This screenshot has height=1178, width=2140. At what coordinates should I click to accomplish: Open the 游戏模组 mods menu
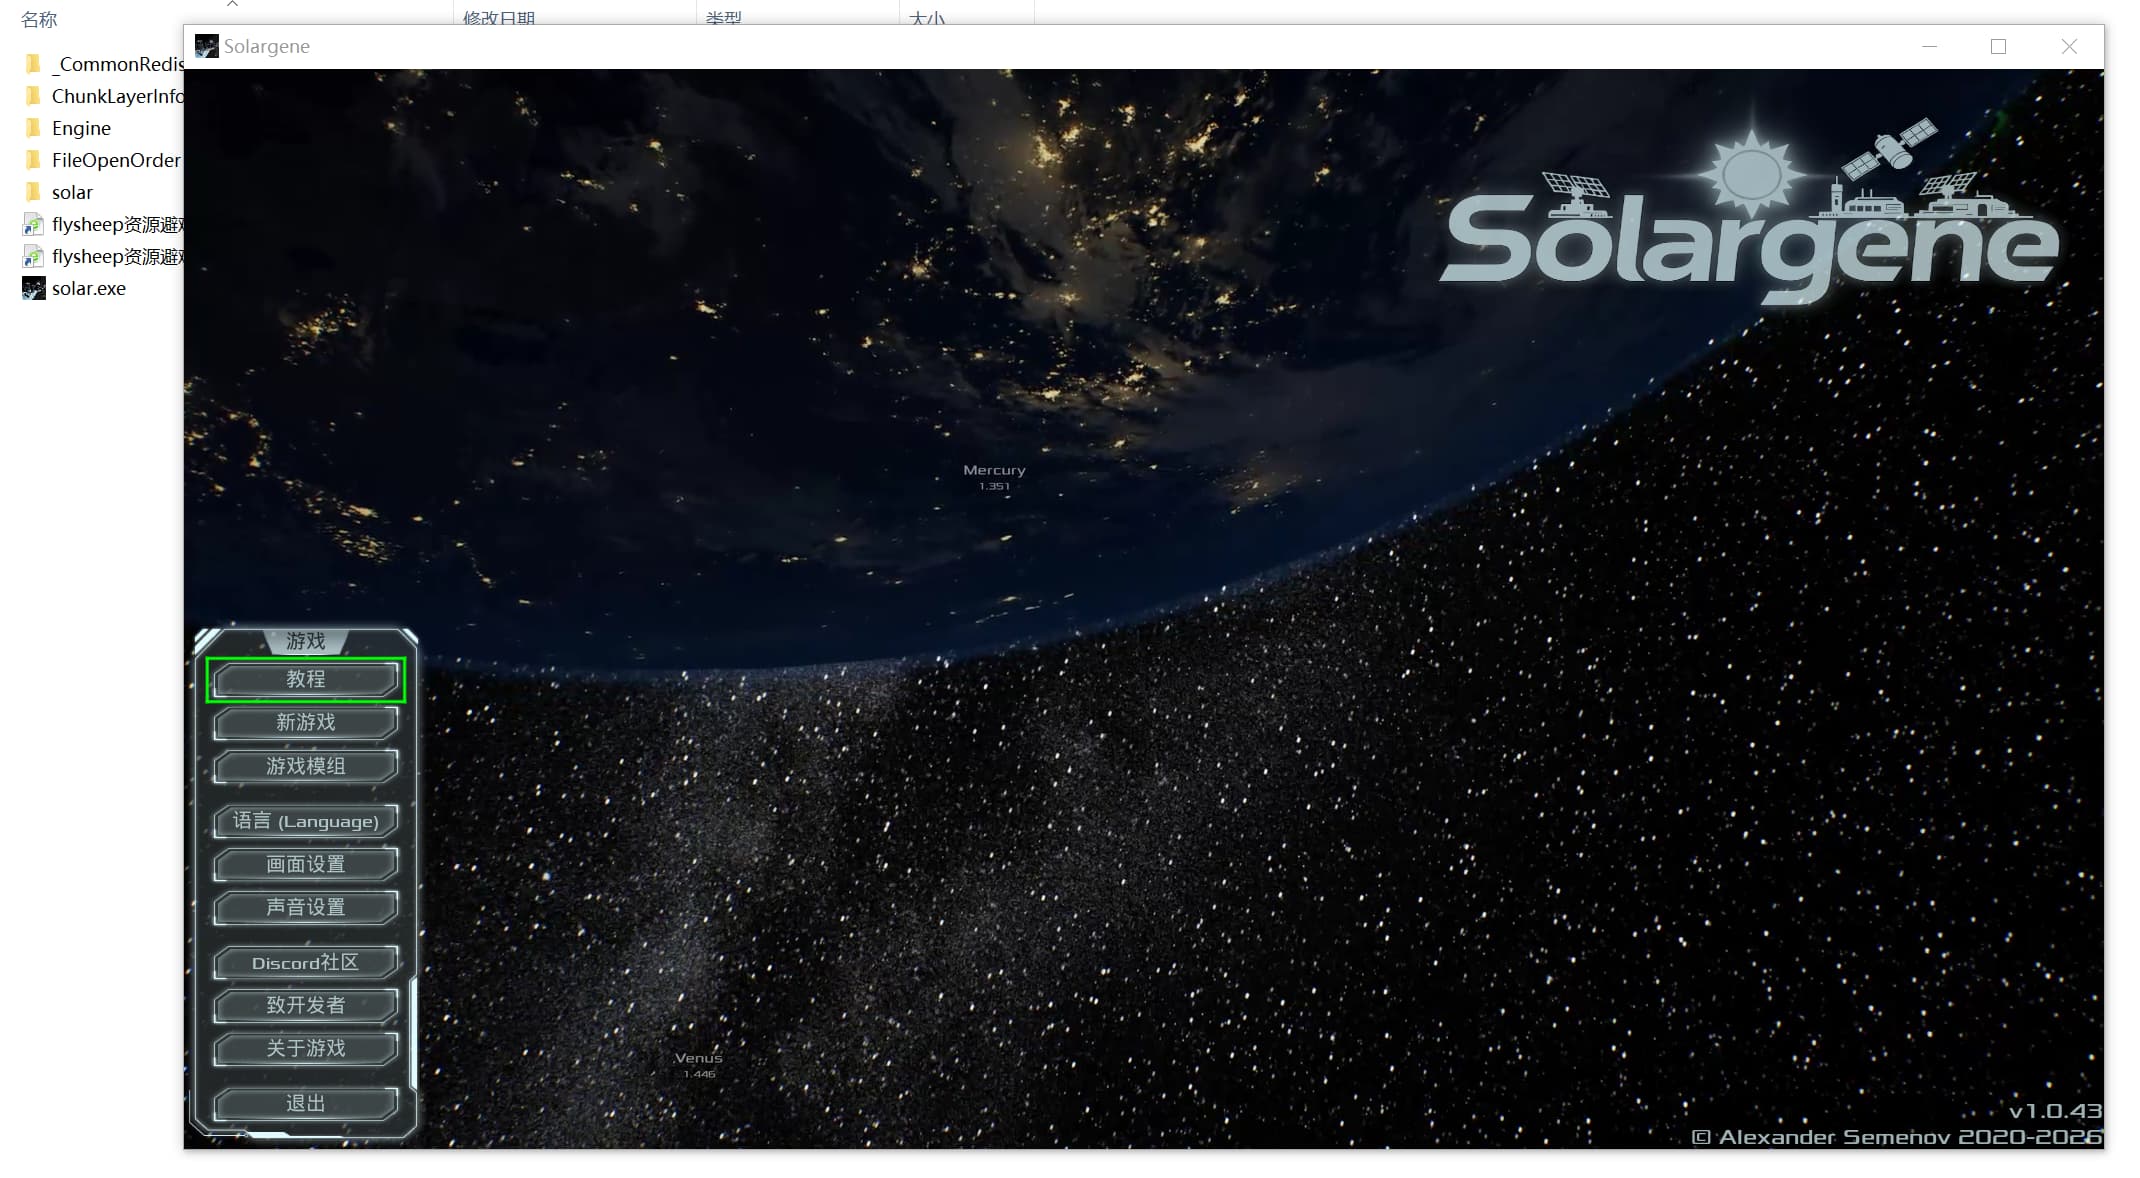click(x=305, y=766)
